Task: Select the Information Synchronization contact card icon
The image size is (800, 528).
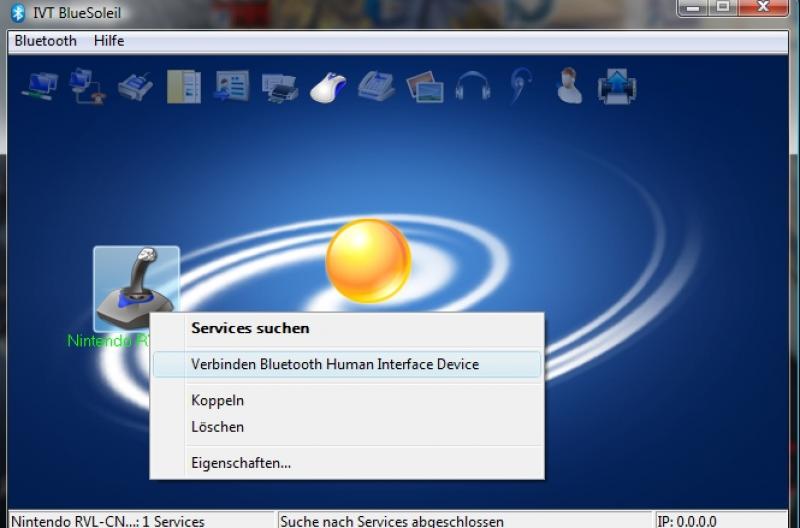Action: coord(232,86)
